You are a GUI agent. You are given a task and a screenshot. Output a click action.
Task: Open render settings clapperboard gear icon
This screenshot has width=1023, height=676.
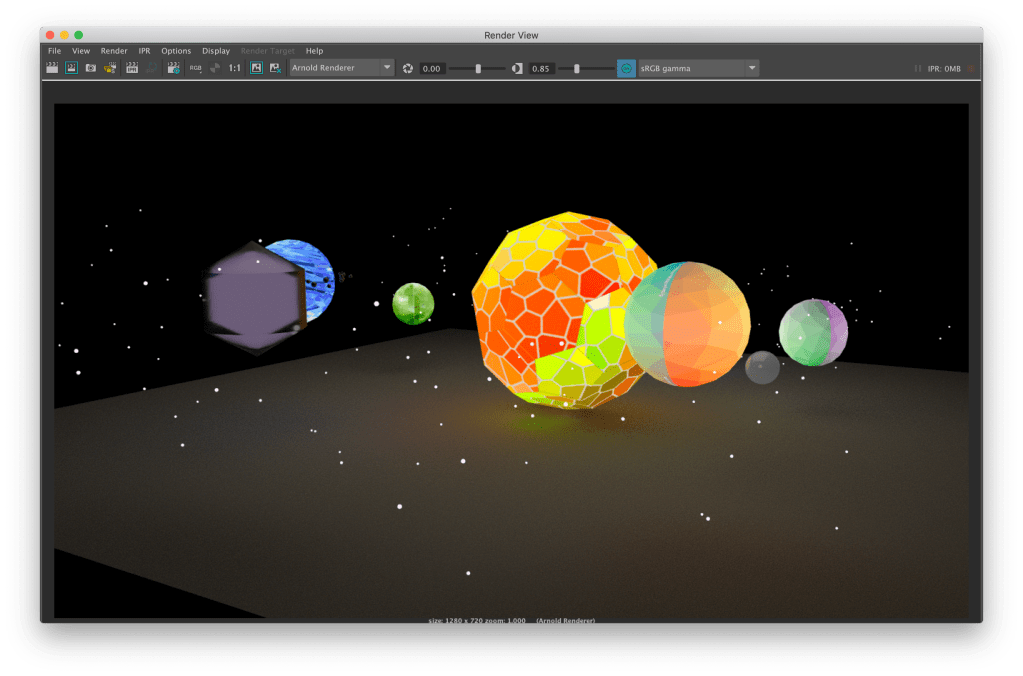tap(173, 68)
